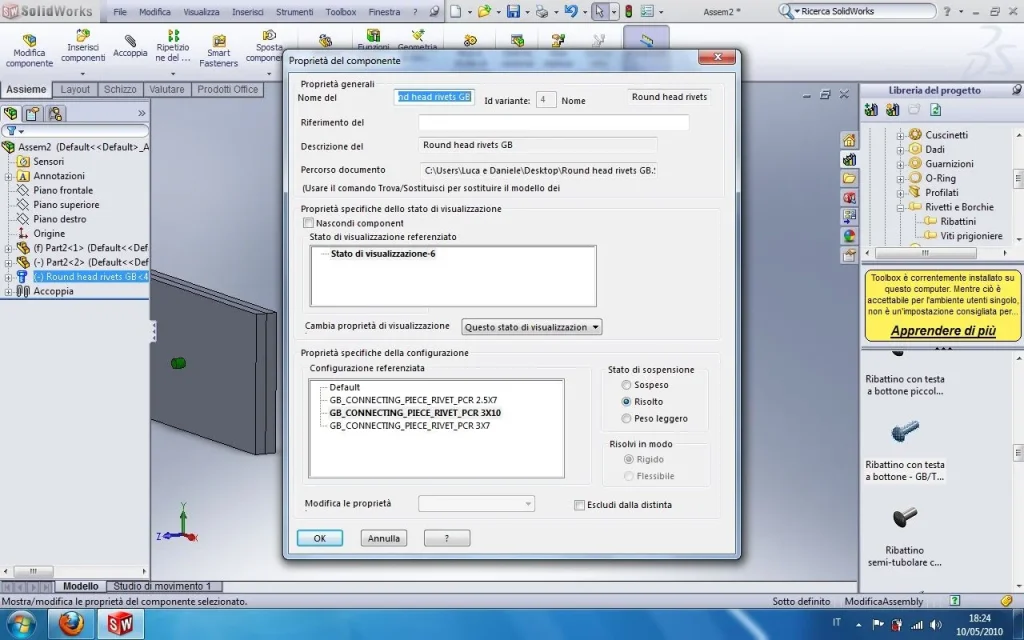This screenshot has width=1024, height=640.
Task: Click the Annulla button
Action: pos(383,538)
